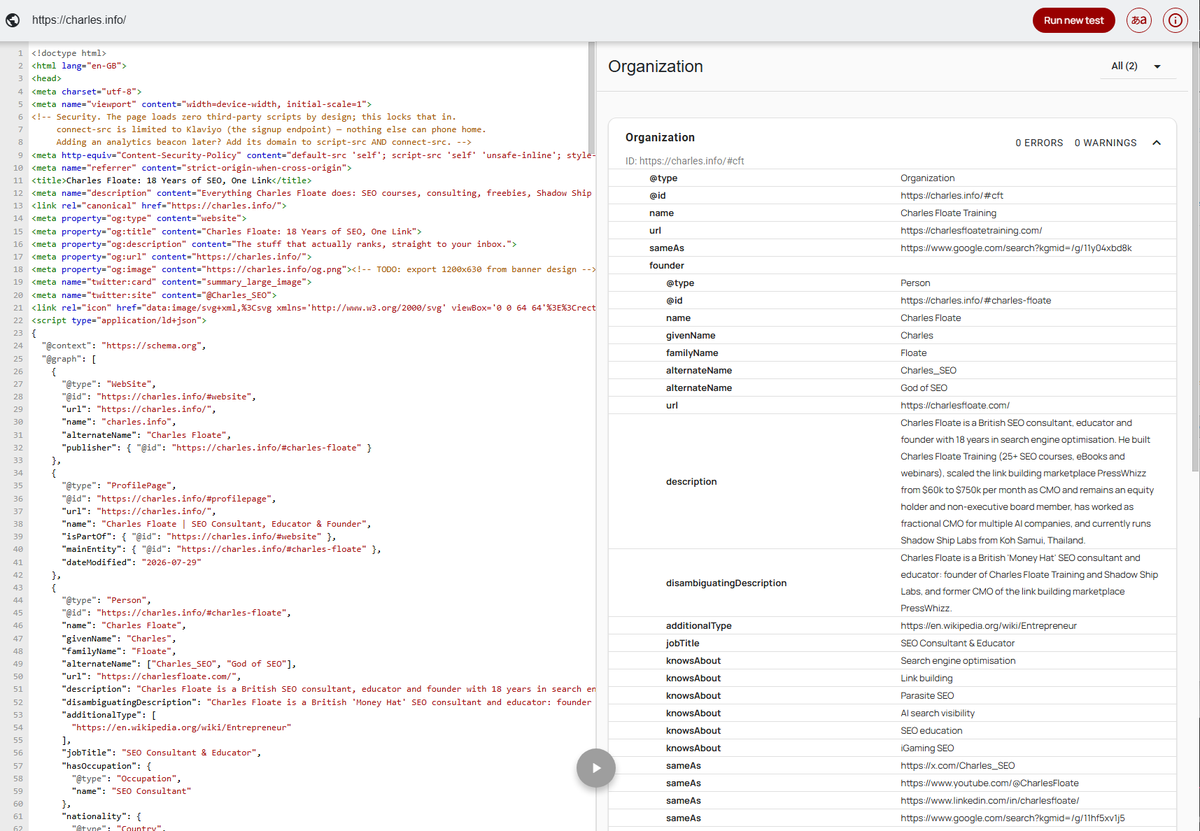Image resolution: width=1200 pixels, height=831 pixels.
Task: Click the https://charles.info/#charles-floate @id value
Action: pyautogui.click(x=975, y=300)
